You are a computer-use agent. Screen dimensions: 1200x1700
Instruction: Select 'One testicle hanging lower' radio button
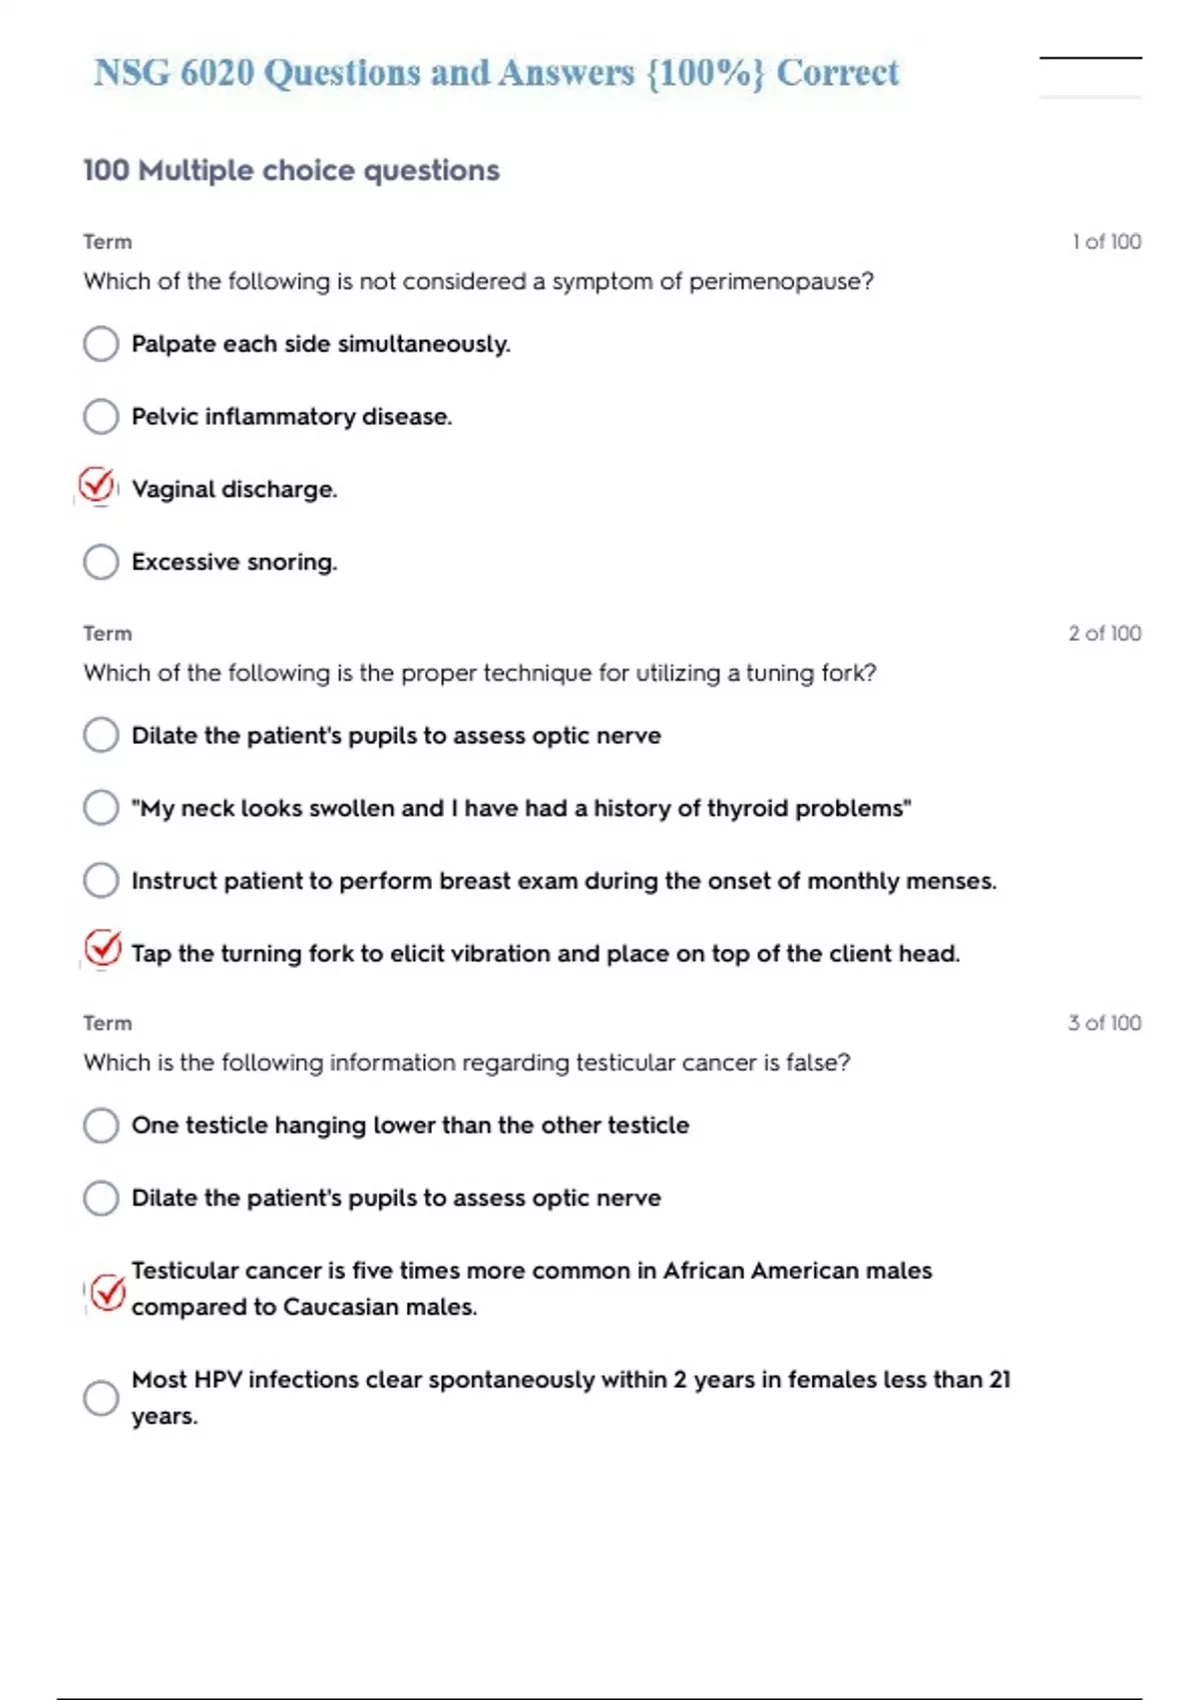point(101,1125)
